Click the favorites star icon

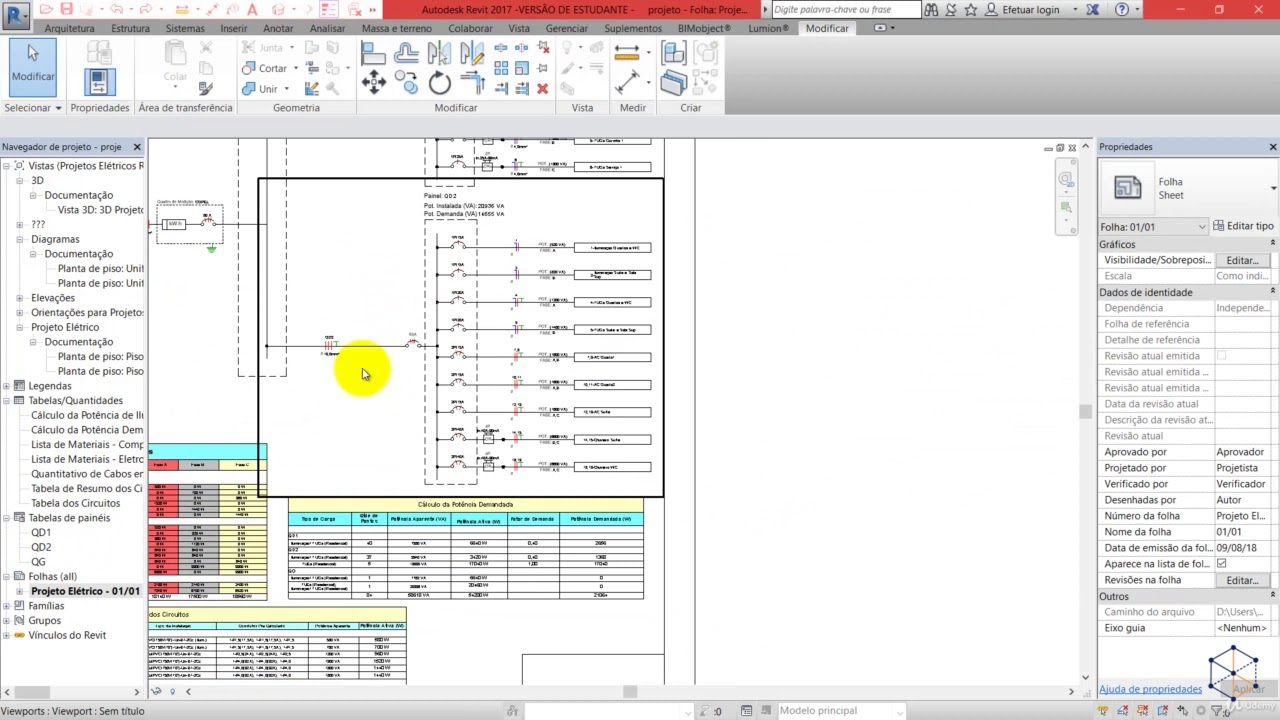click(971, 9)
